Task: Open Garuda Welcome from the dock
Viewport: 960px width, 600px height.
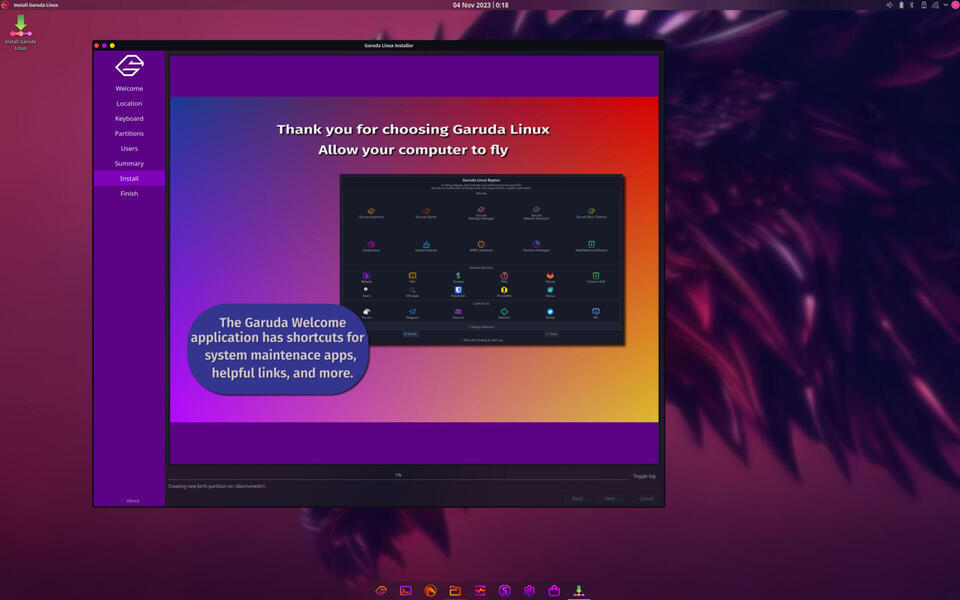Action: pyautogui.click(x=381, y=590)
